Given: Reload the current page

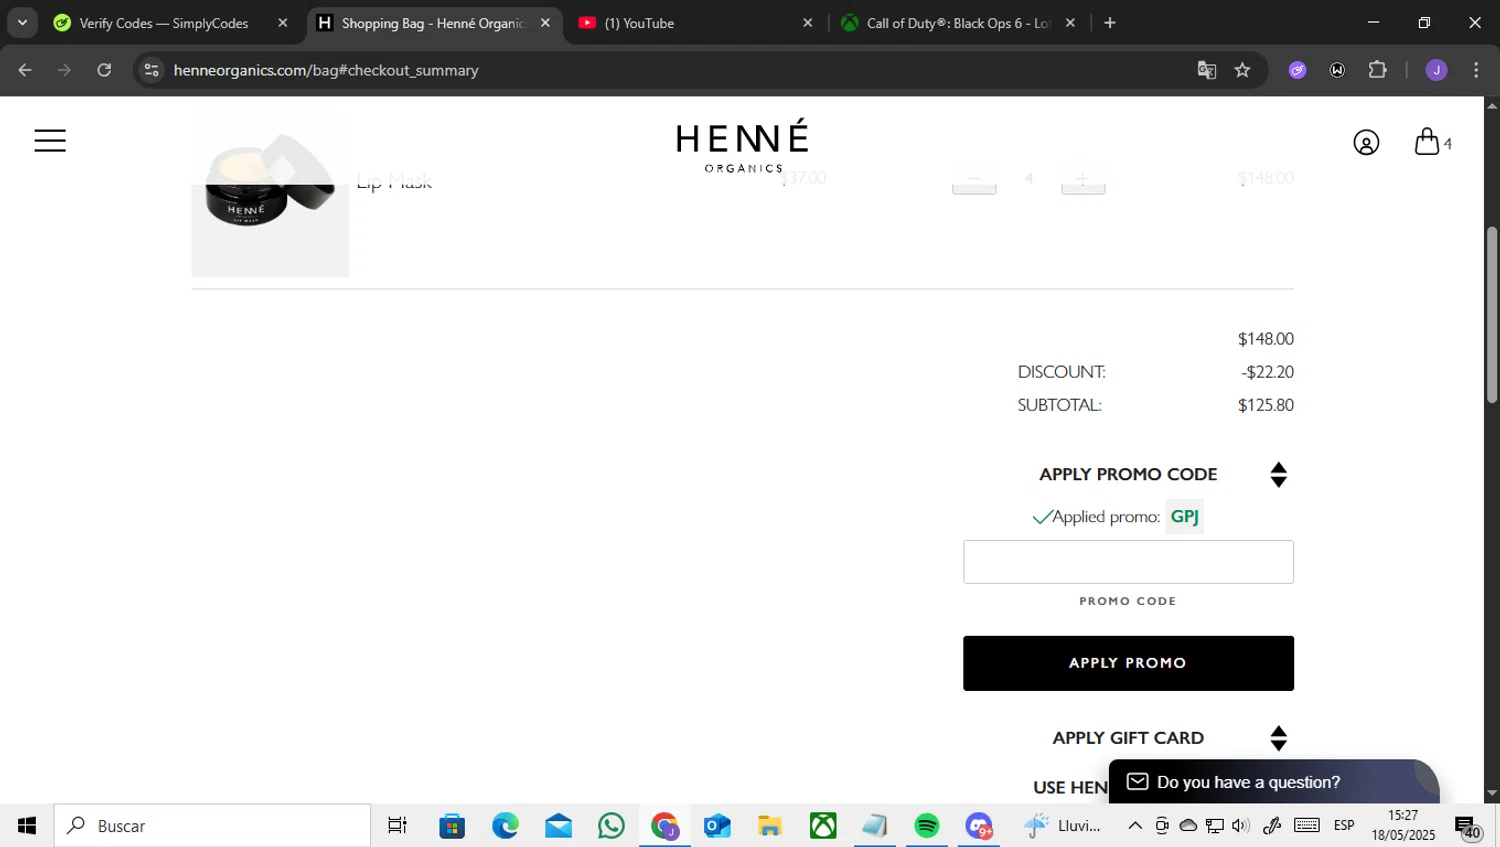Looking at the screenshot, I should coord(104,70).
